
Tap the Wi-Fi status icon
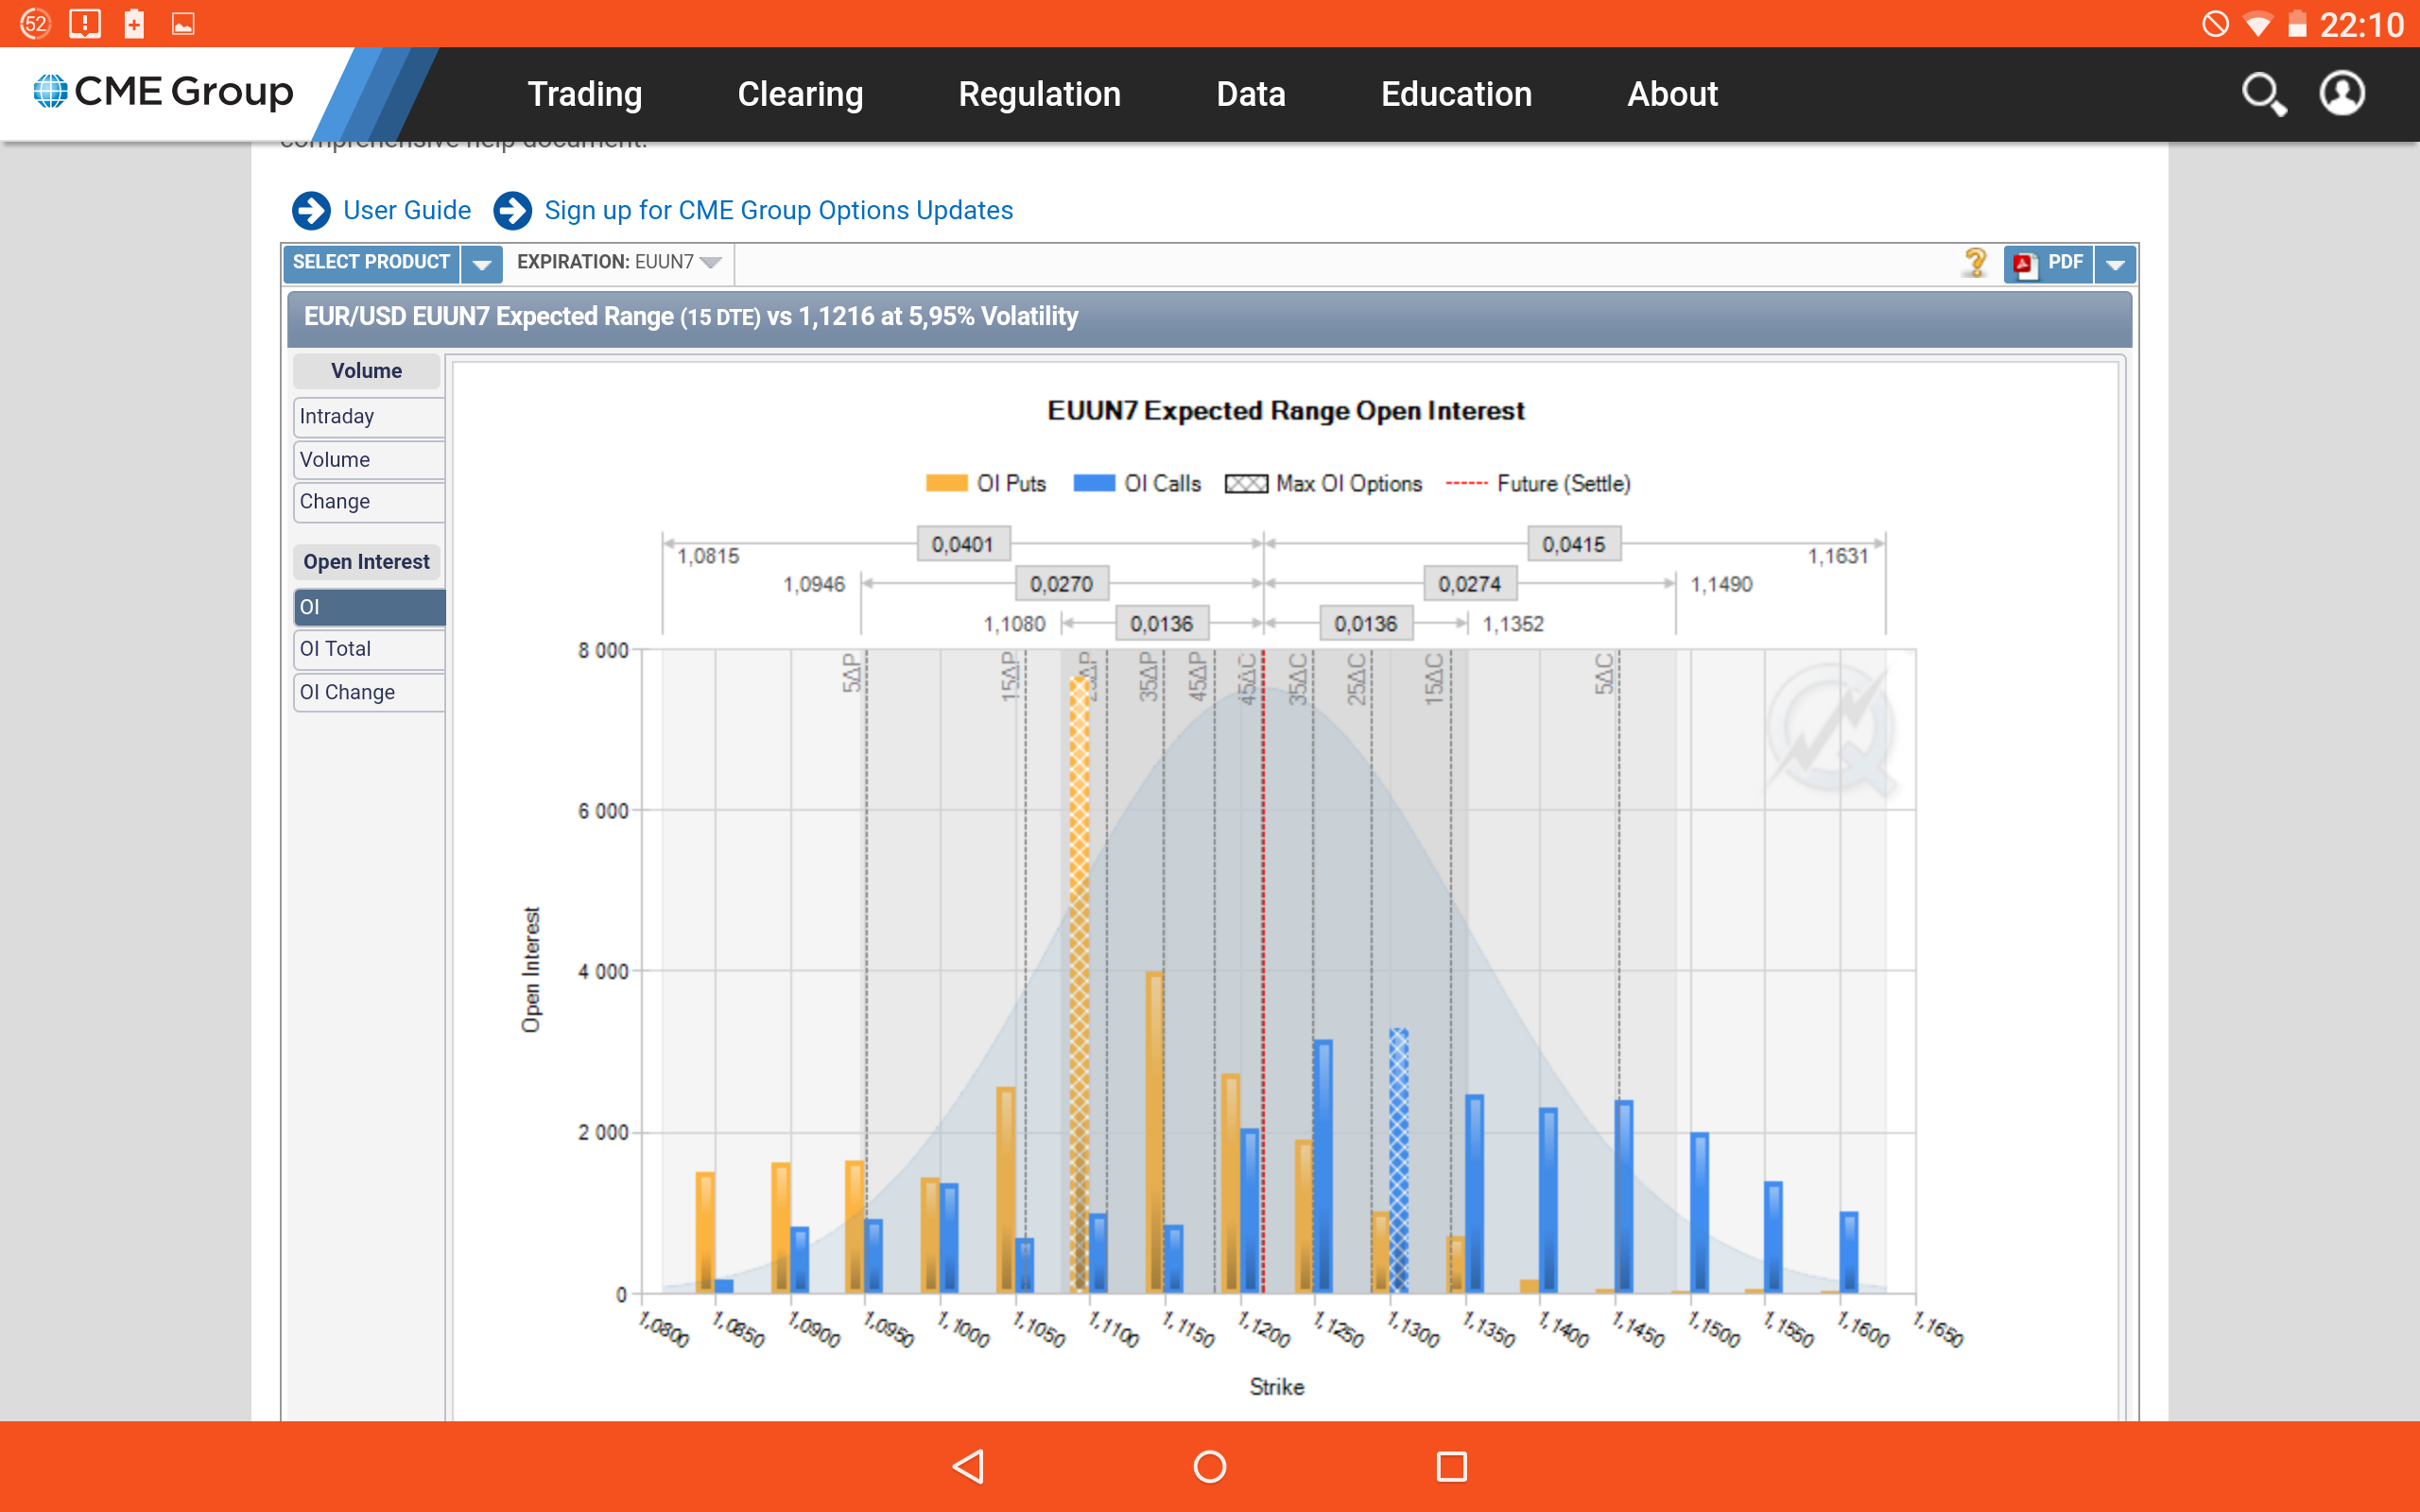[x=2257, y=23]
